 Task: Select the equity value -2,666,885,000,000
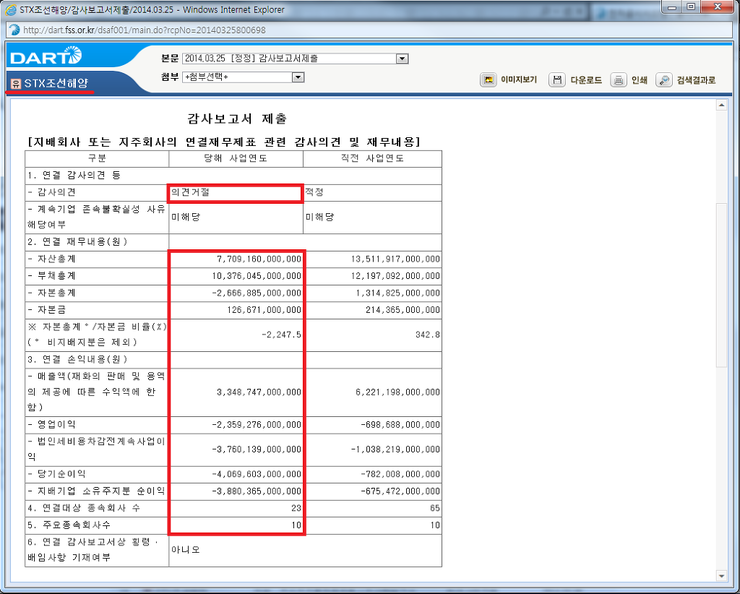coord(256,293)
